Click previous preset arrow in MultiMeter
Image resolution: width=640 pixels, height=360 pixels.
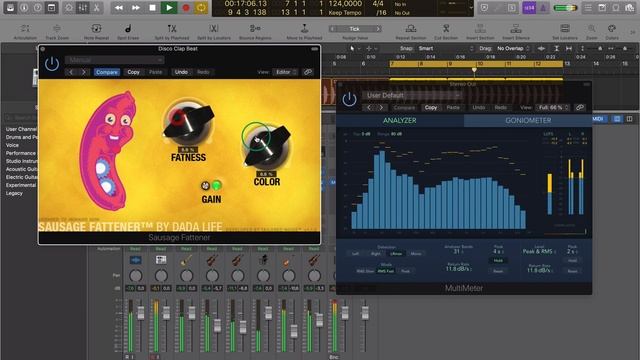pos(369,107)
